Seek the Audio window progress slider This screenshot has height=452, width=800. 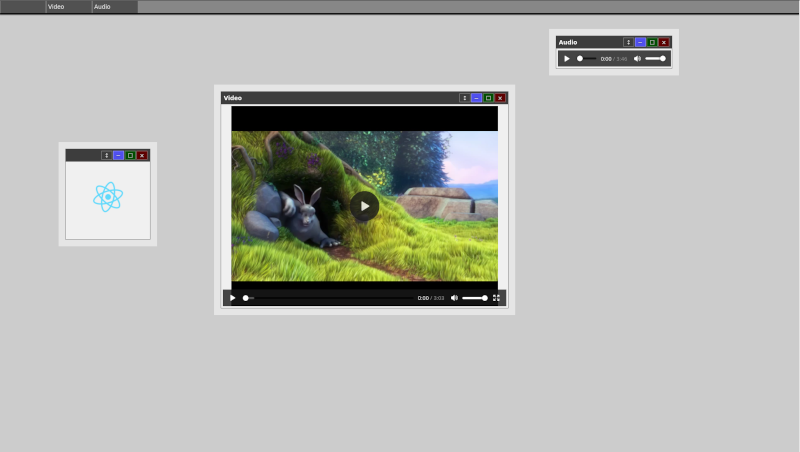[x=586, y=59]
